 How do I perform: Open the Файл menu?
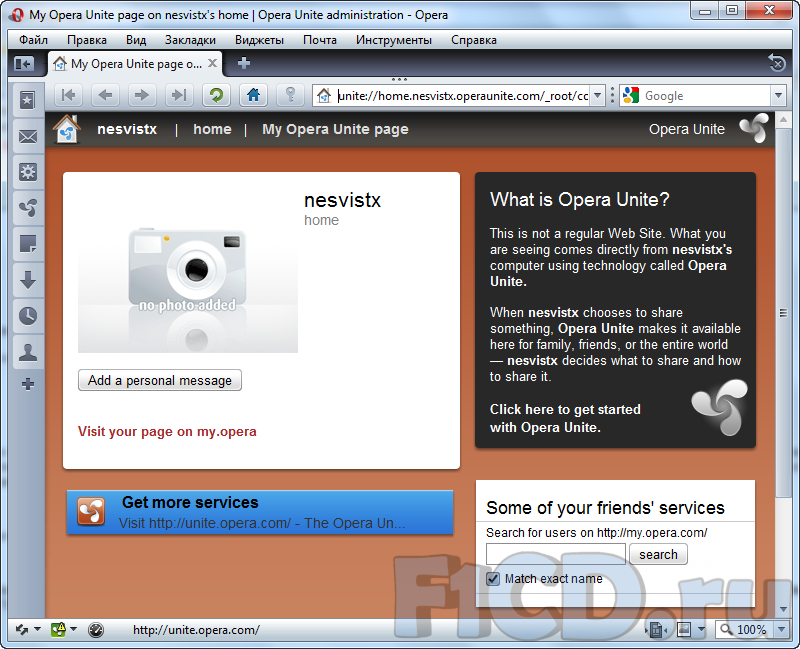pos(33,40)
